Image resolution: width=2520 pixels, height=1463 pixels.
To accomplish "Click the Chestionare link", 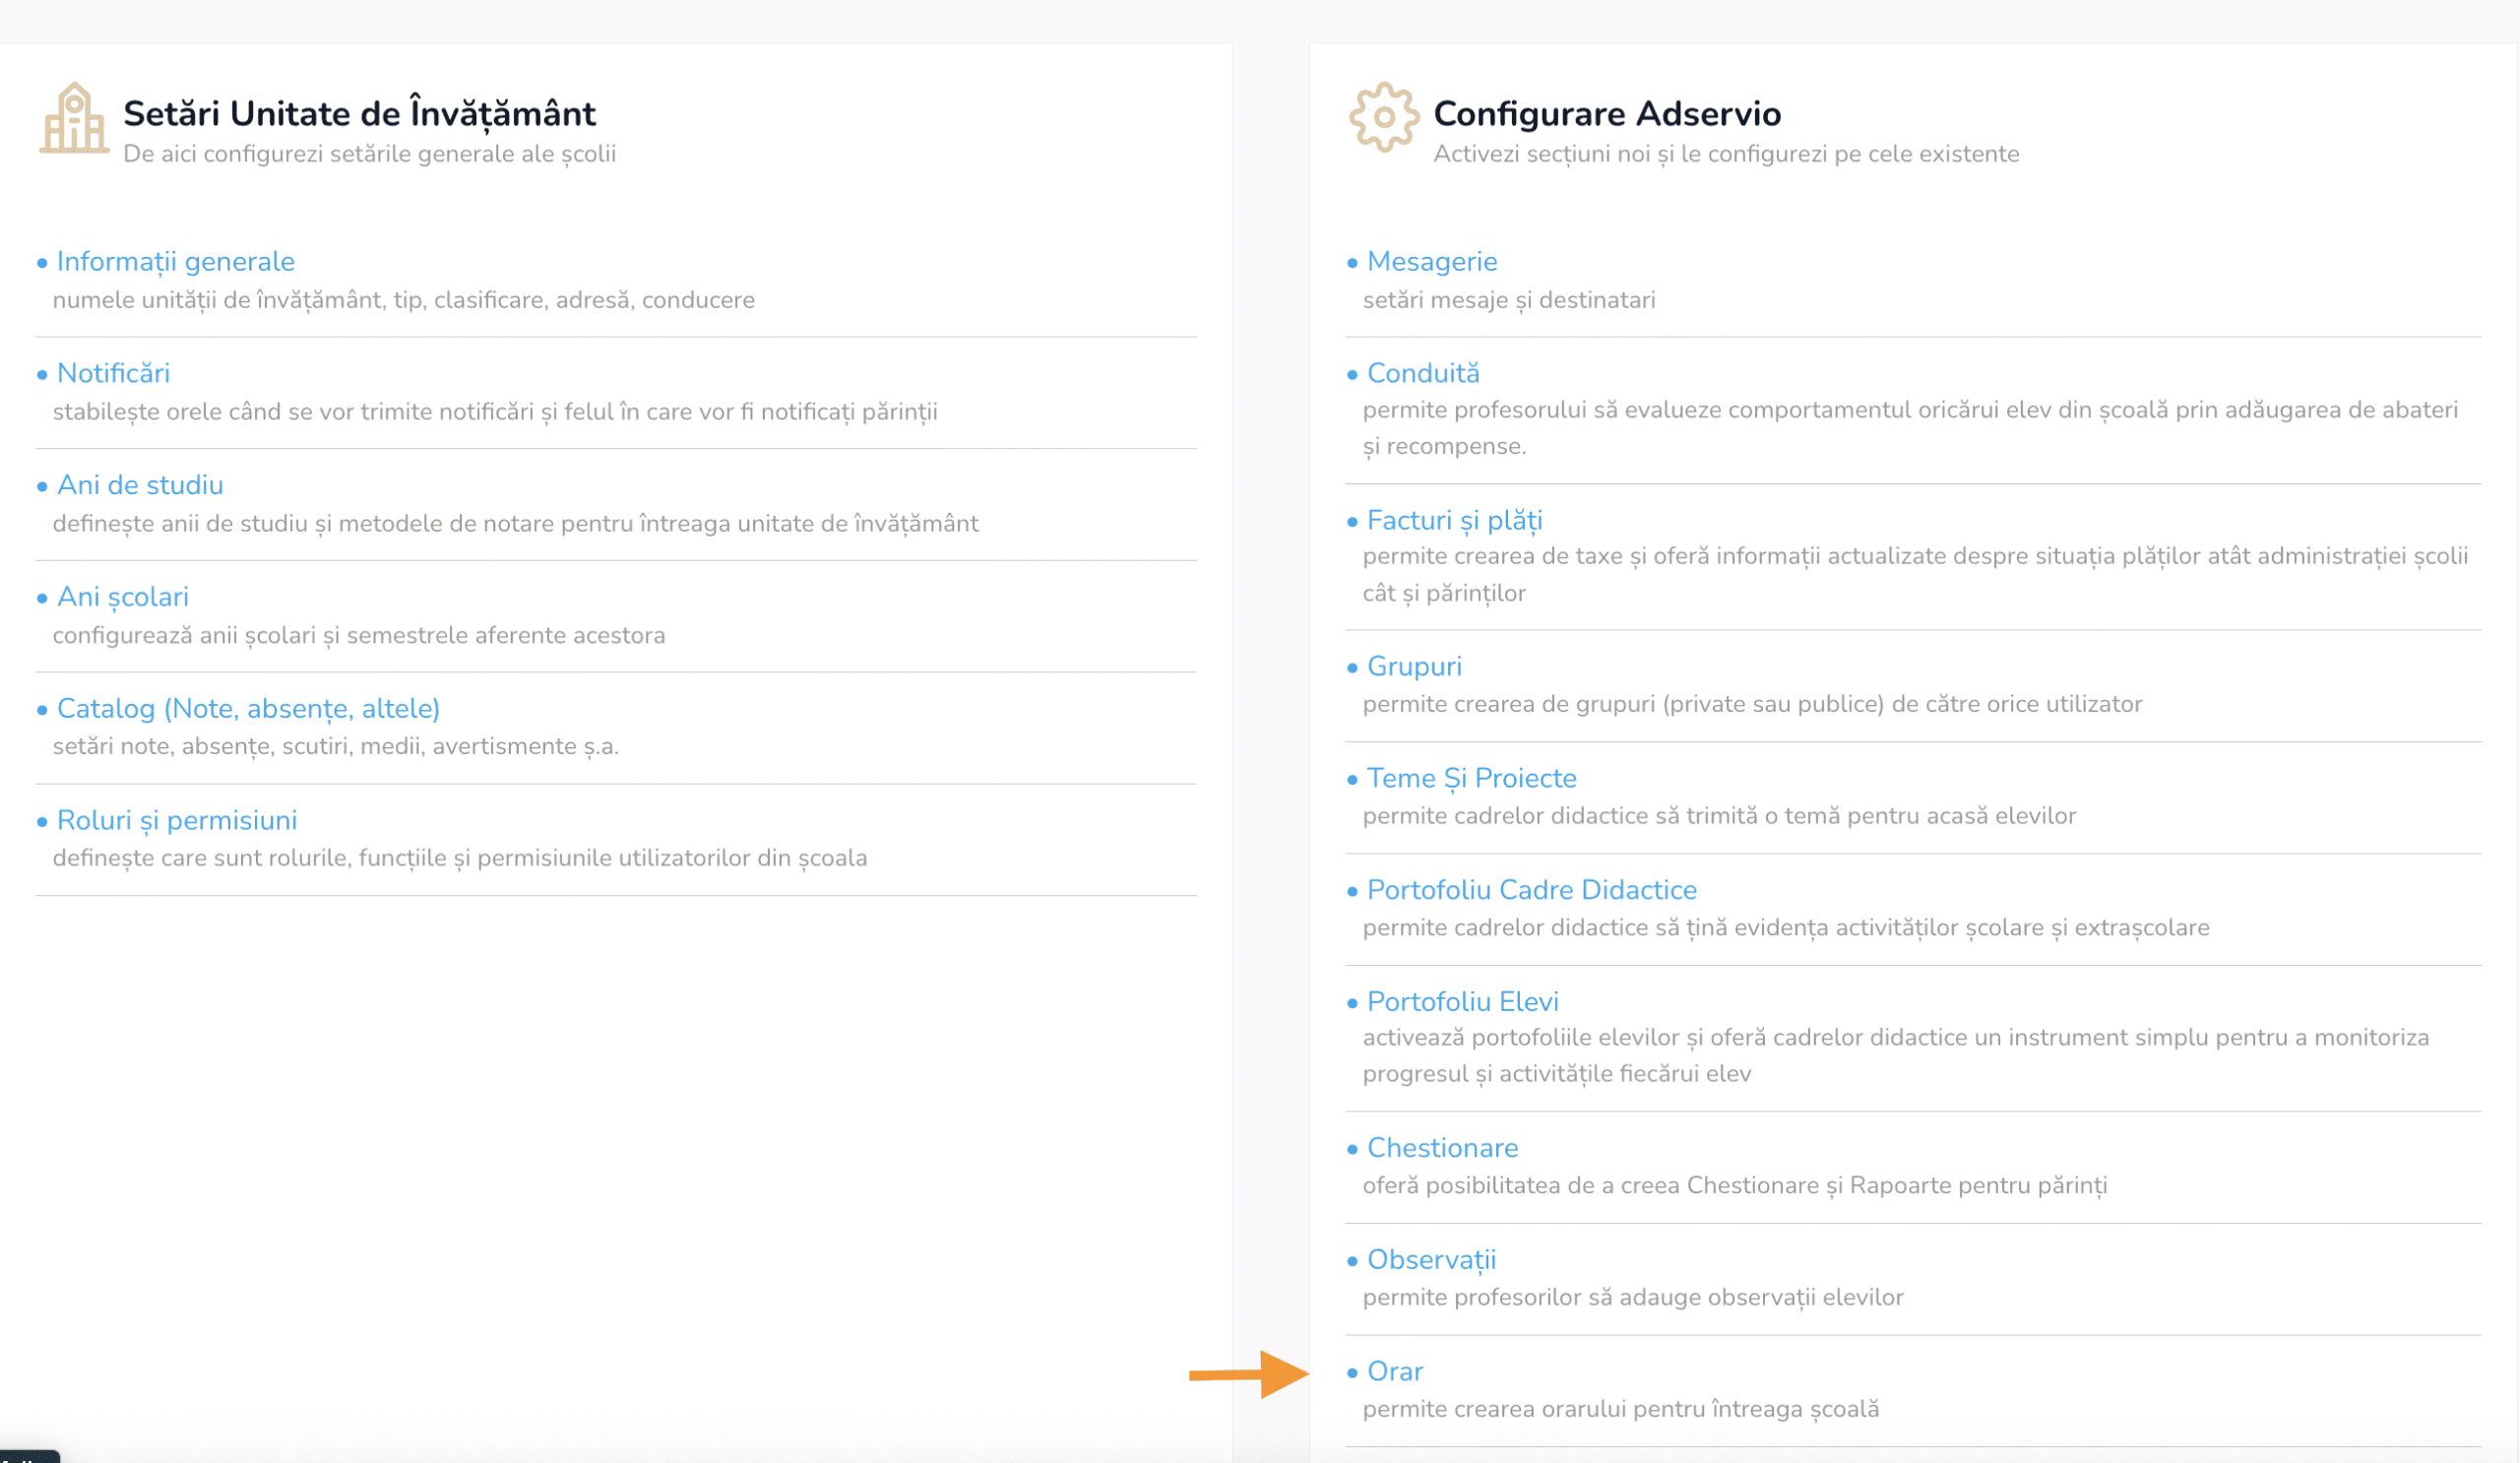I will click(x=1442, y=1149).
